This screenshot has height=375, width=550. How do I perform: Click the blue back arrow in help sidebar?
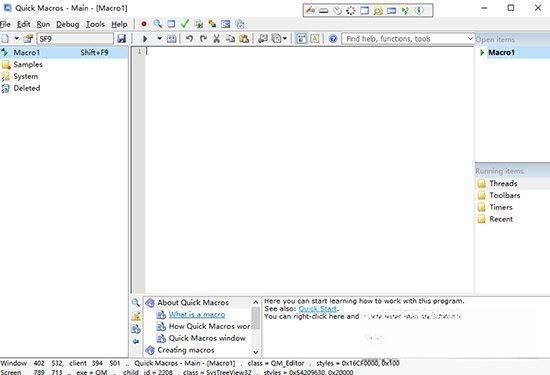click(x=136, y=341)
